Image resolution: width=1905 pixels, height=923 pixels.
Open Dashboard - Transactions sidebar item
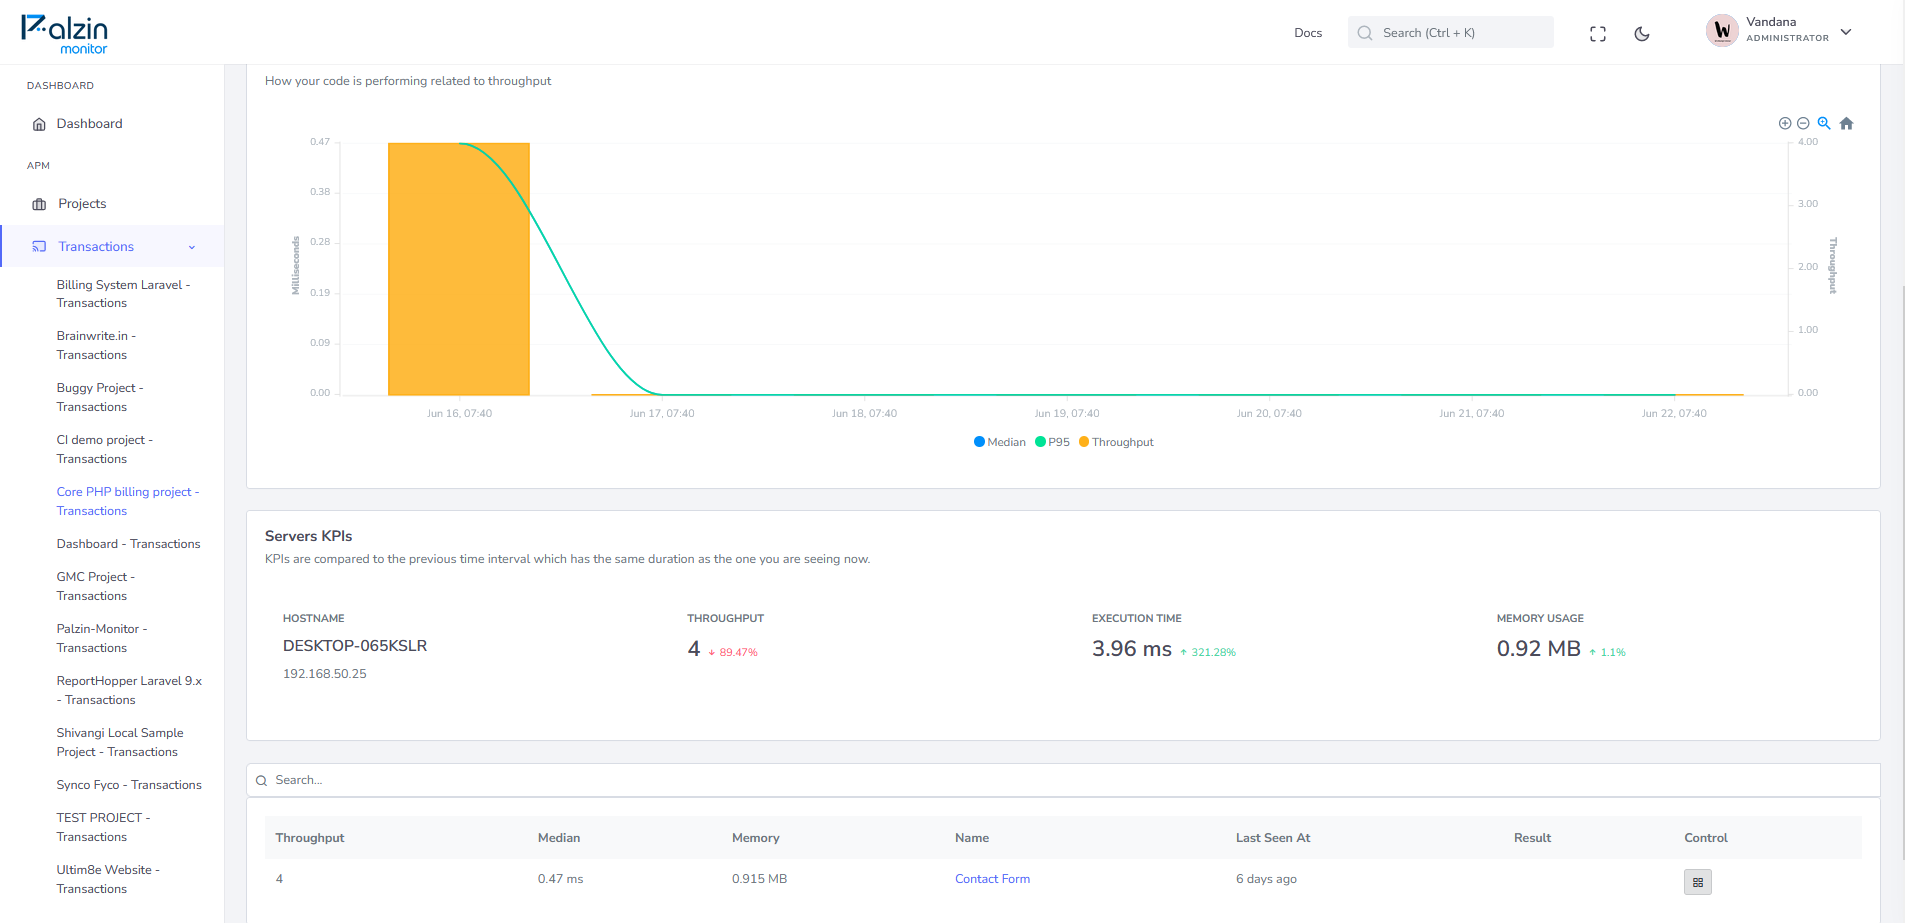(x=128, y=544)
